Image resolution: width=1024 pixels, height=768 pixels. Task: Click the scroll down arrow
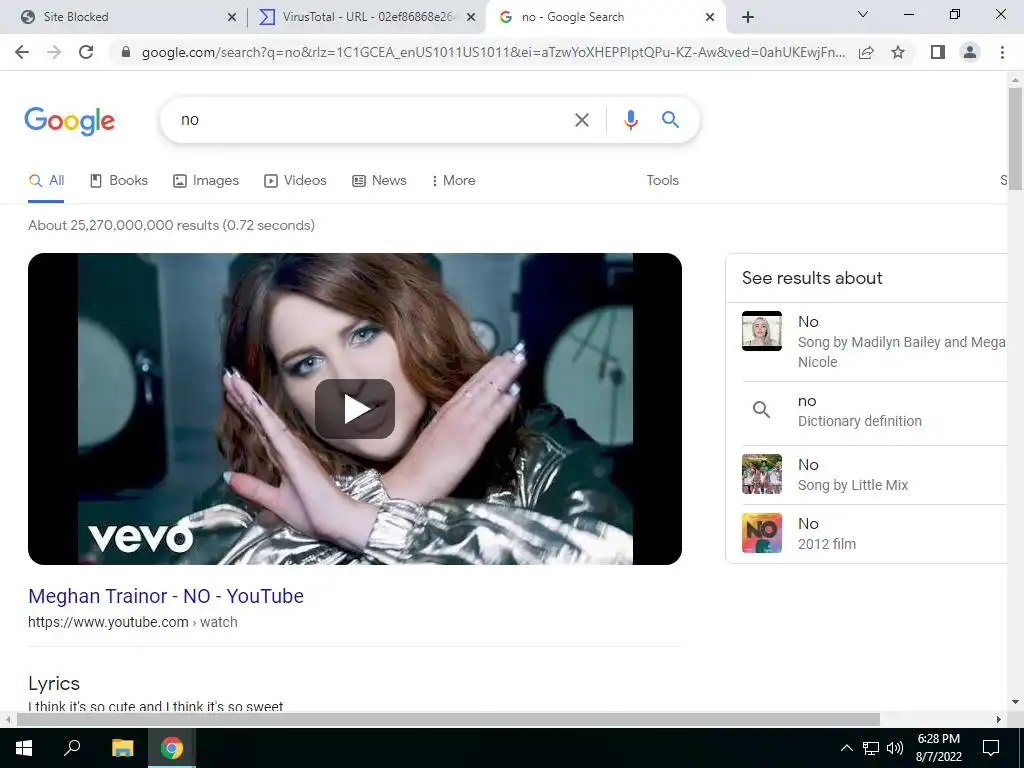[1016, 703]
